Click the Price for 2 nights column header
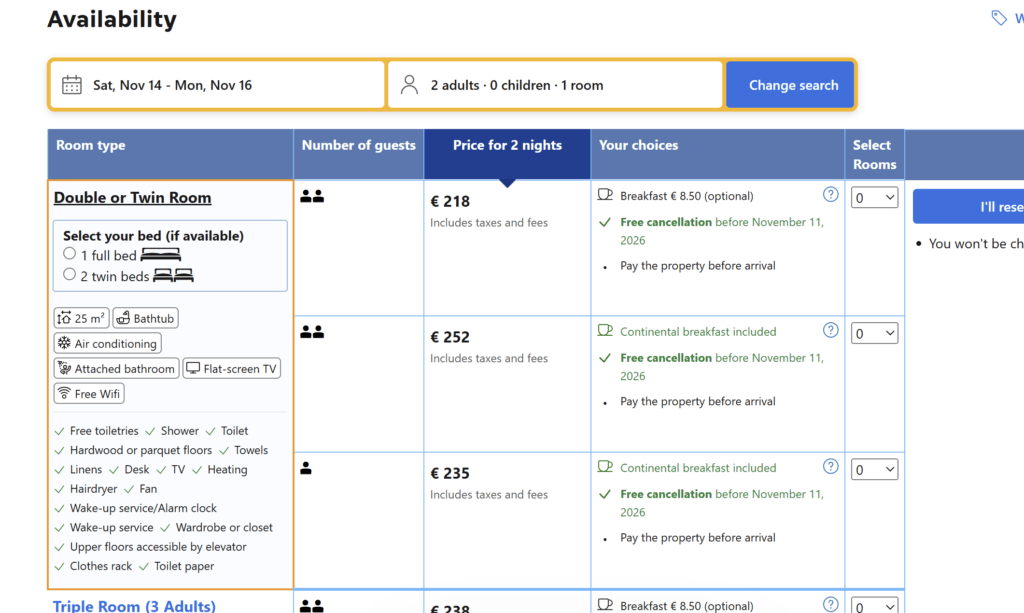This screenshot has width=1024, height=613. point(507,146)
